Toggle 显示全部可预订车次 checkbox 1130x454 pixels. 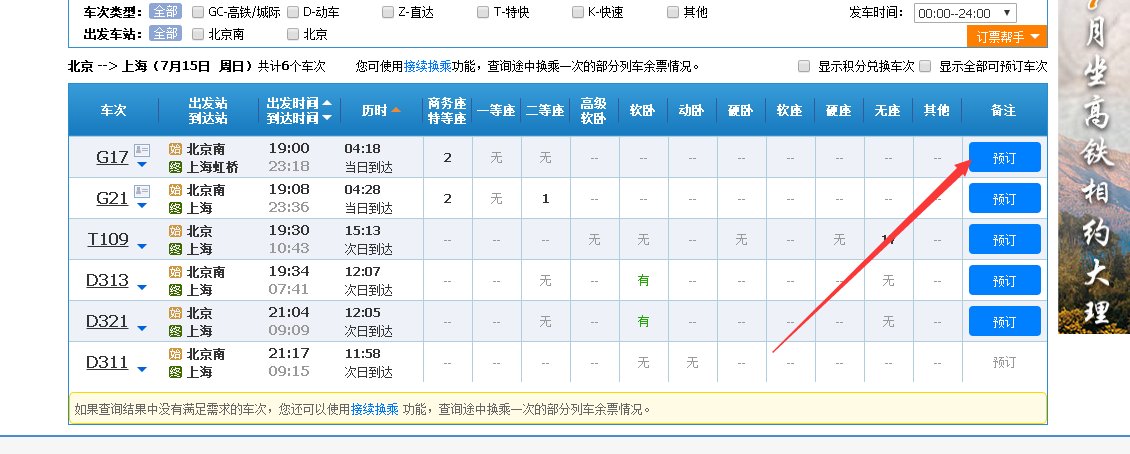pyautogui.click(x=925, y=66)
